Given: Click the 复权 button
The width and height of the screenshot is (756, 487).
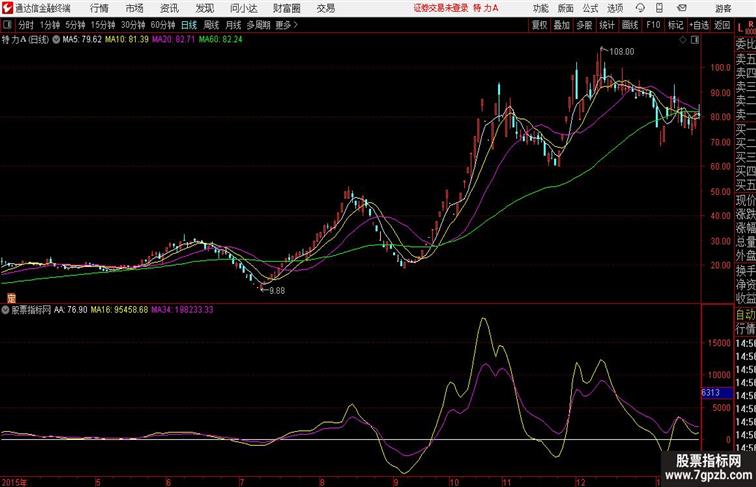Looking at the screenshot, I should pyautogui.click(x=540, y=25).
